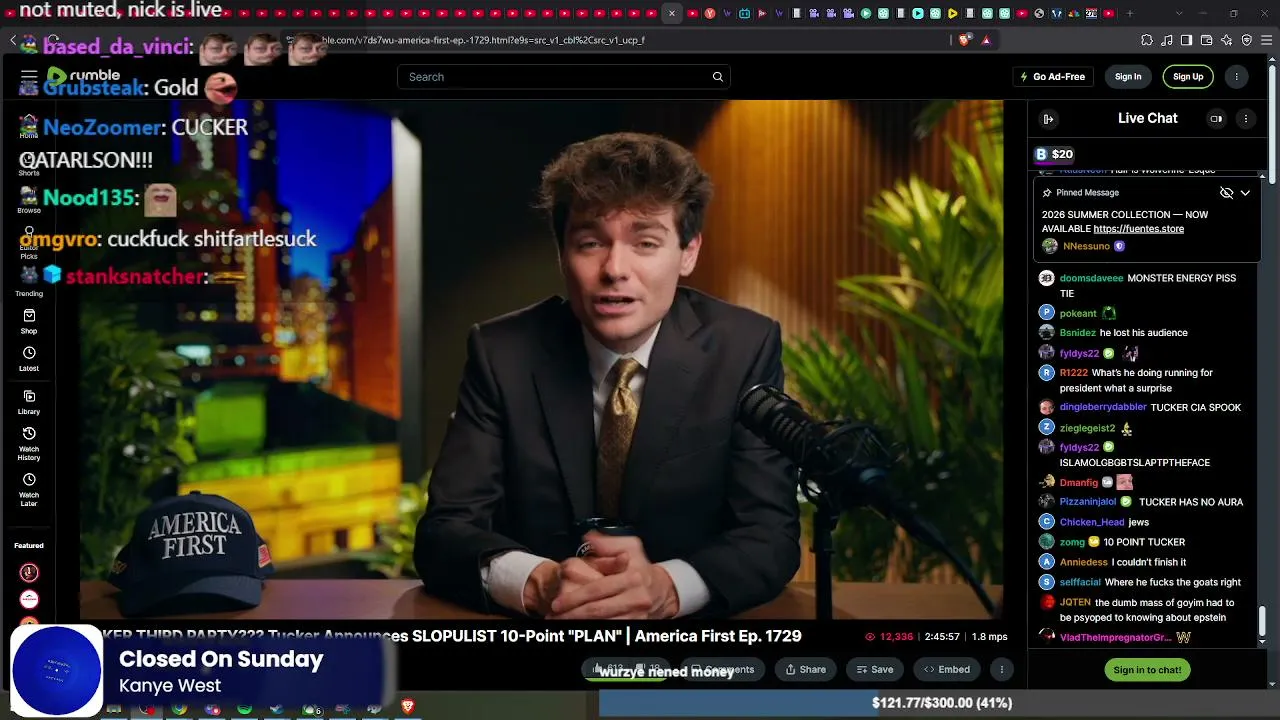The height and width of the screenshot is (720, 1280).
Task: Collapse the Live Chat panel
Action: (x=1048, y=119)
